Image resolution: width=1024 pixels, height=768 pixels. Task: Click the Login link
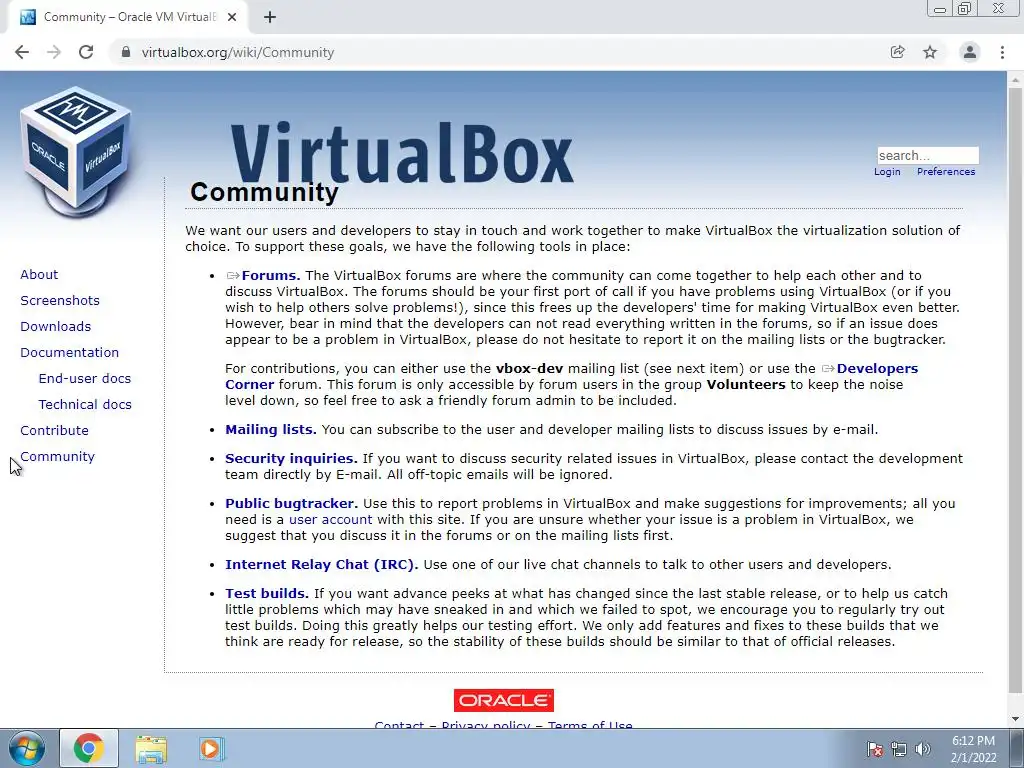(887, 172)
